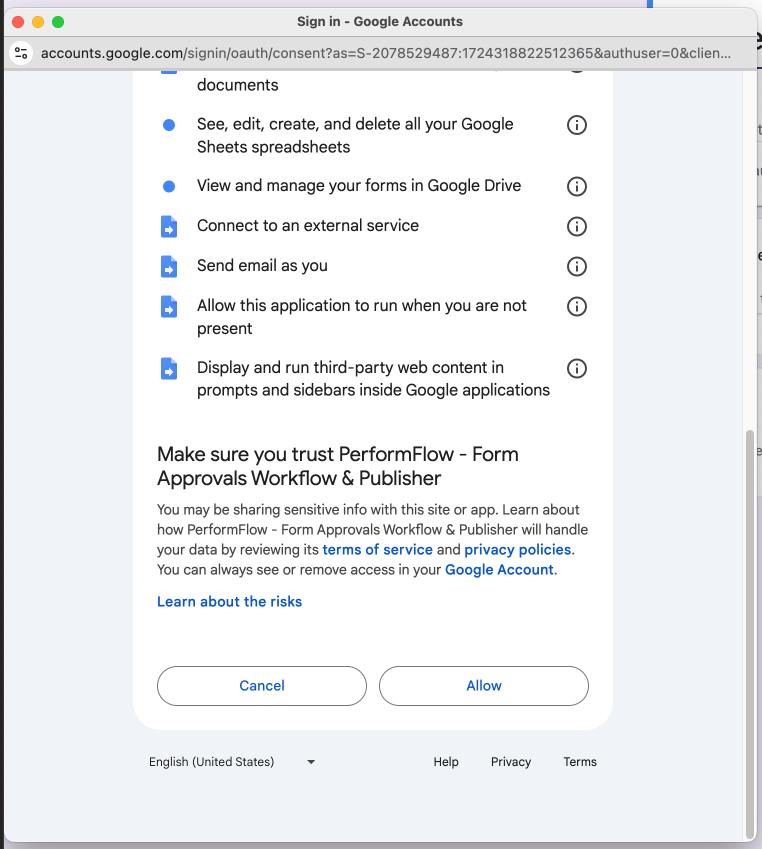Viewport: 762px width, 849px height.
Task: Click blue dot icon next to Google Sheets permission
Action: tap(169, 125)
